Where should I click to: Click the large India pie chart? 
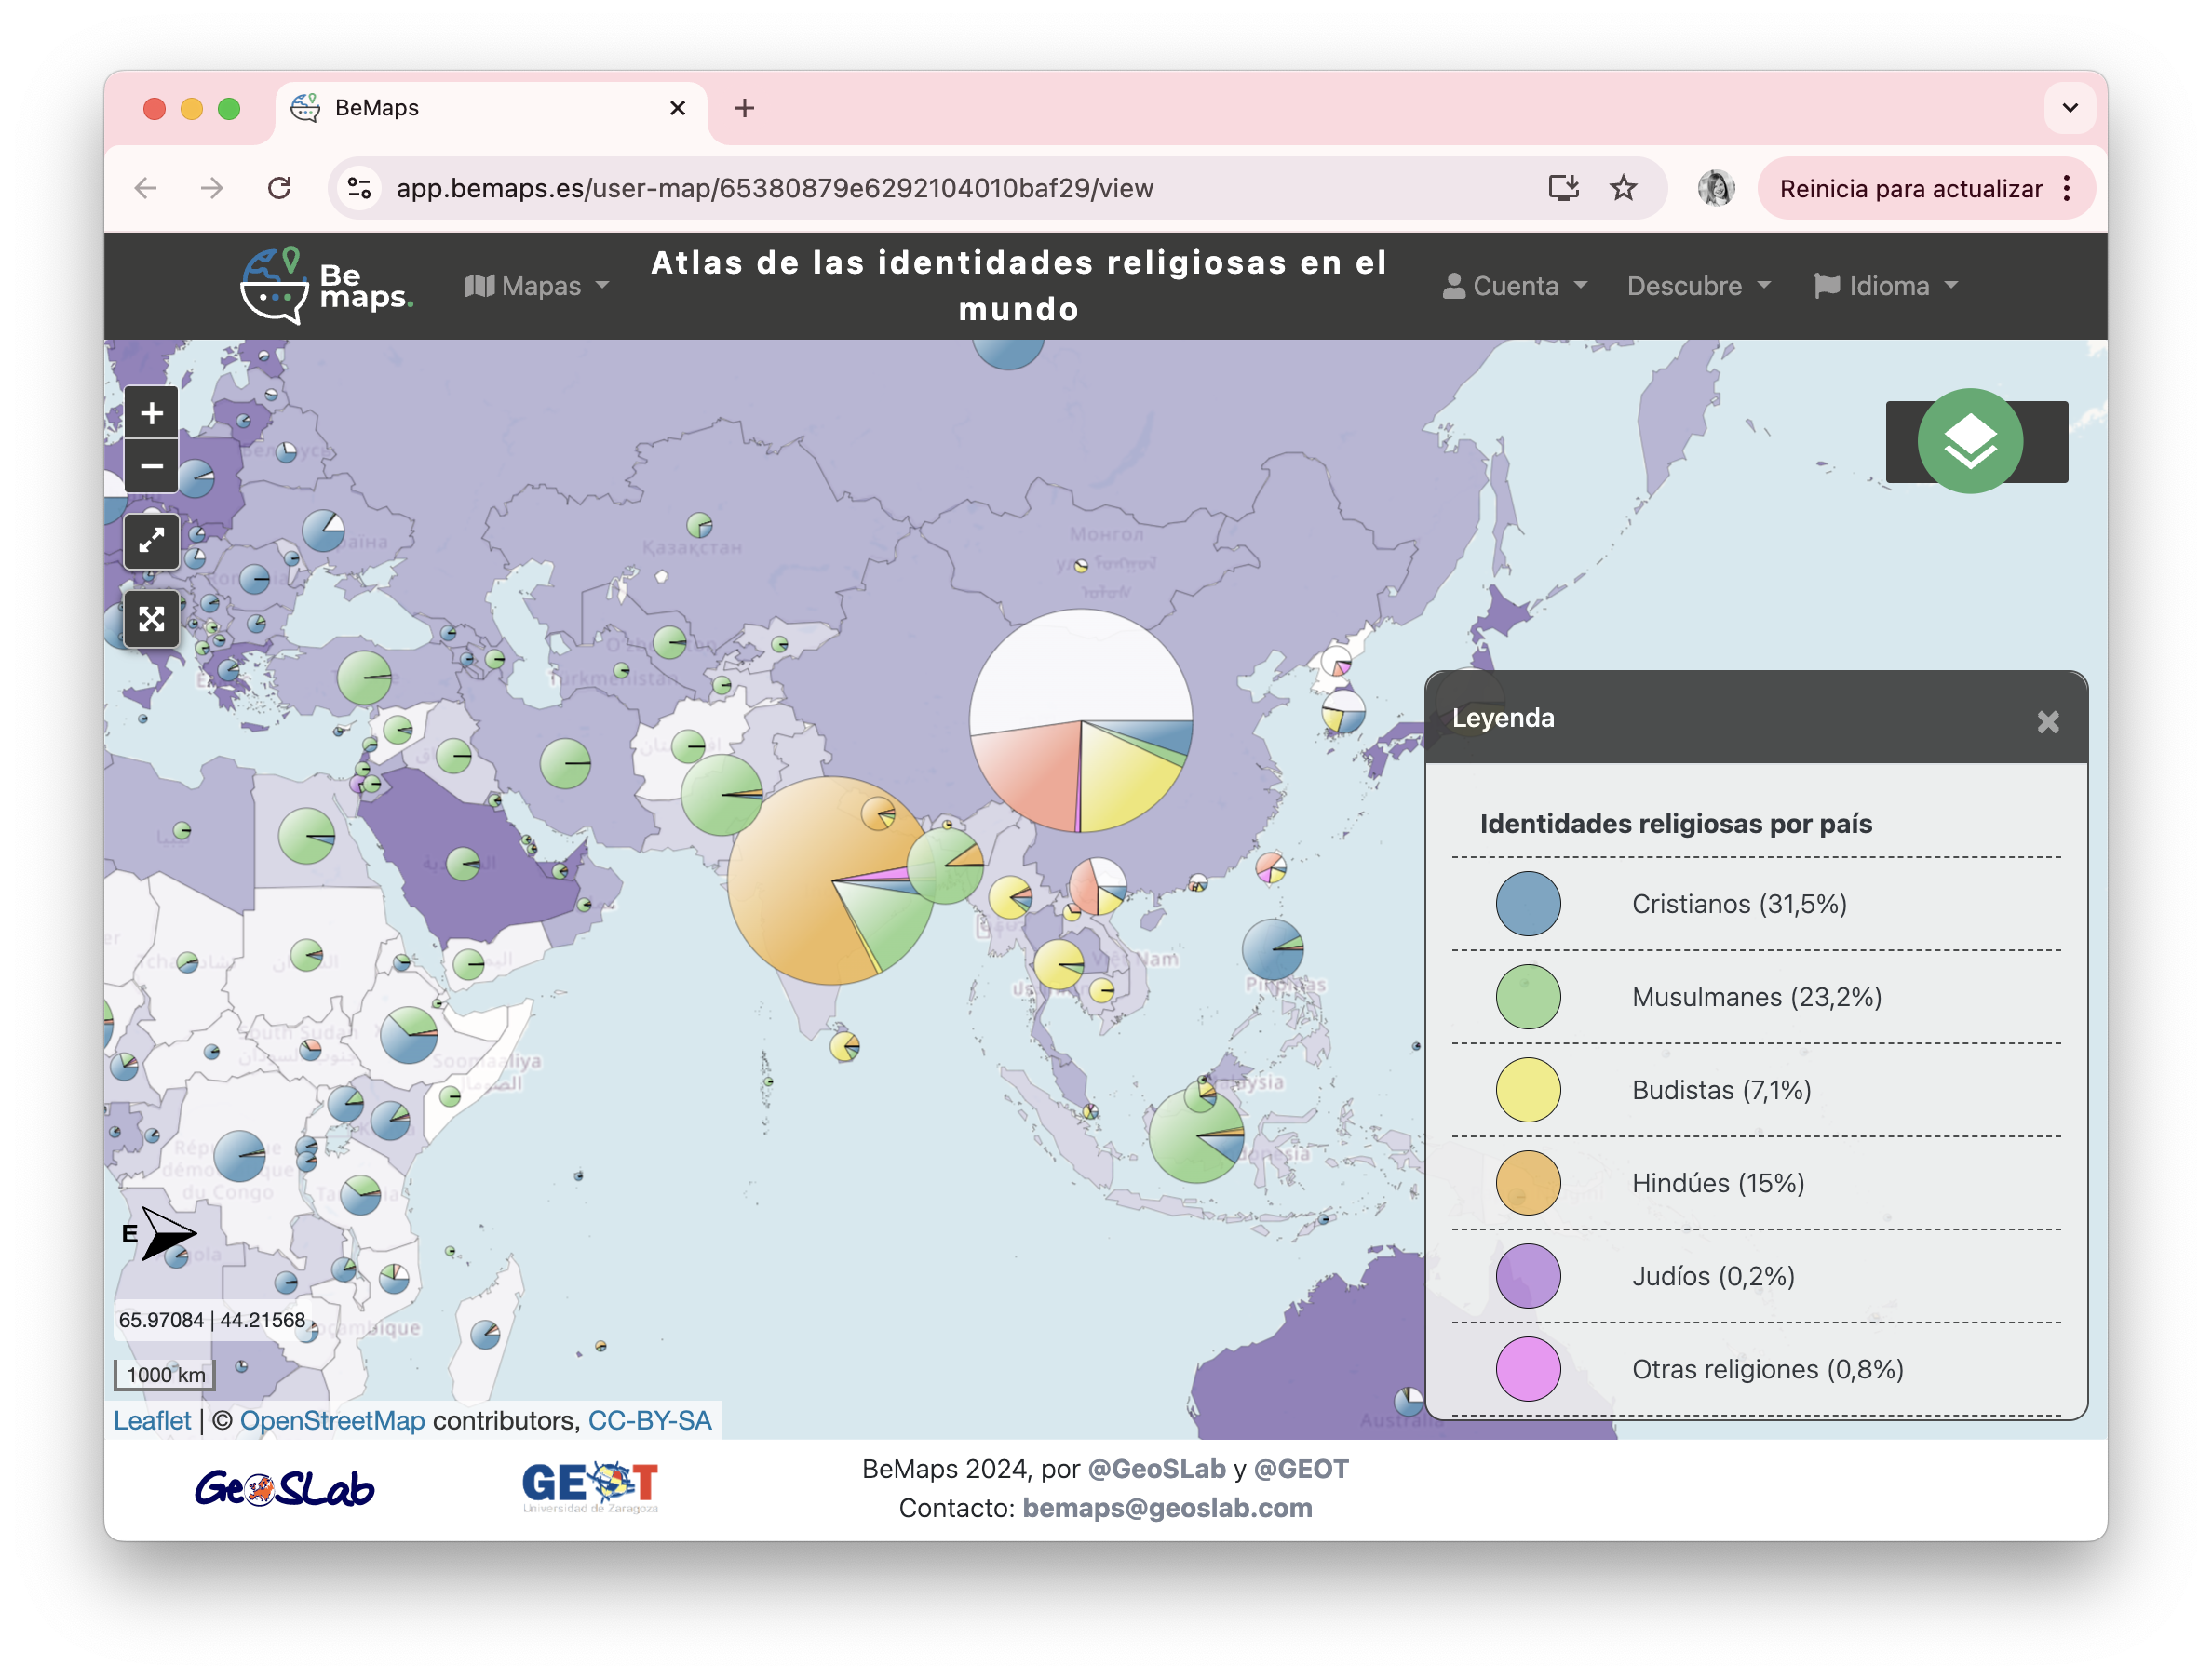[x=832, y=881]
